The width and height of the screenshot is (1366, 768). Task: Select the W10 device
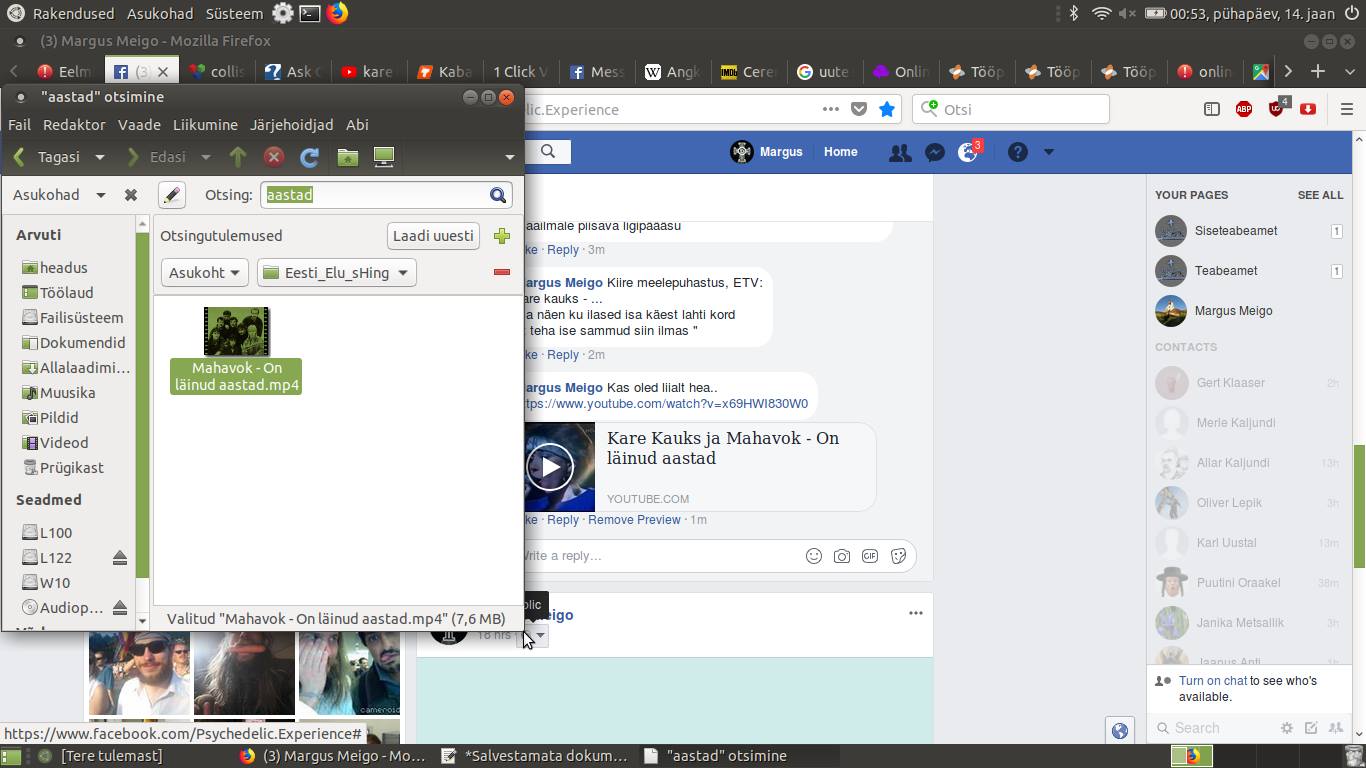55,583
